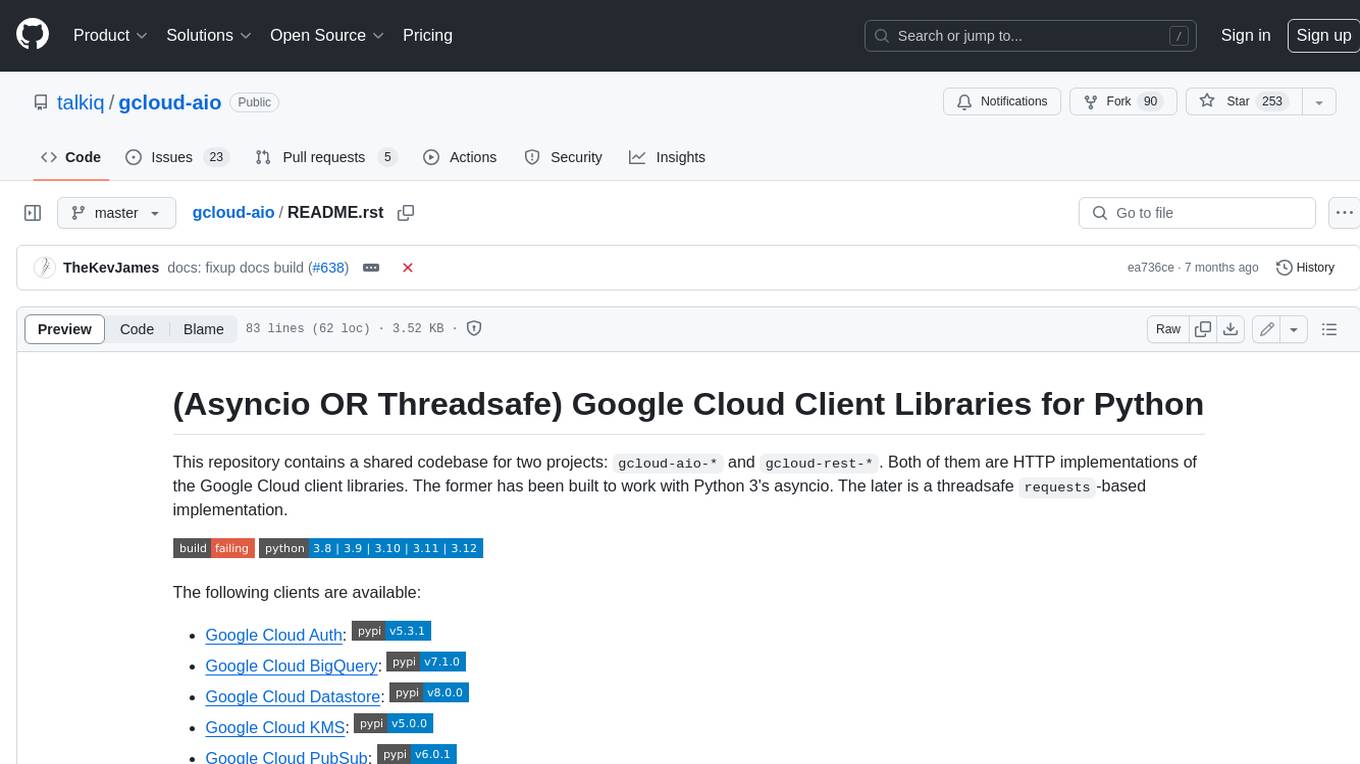The width and height of the screenshot is (1360, 764).
Task: Open the Google Cloud KMS link
Action: (x=276, y=728)
